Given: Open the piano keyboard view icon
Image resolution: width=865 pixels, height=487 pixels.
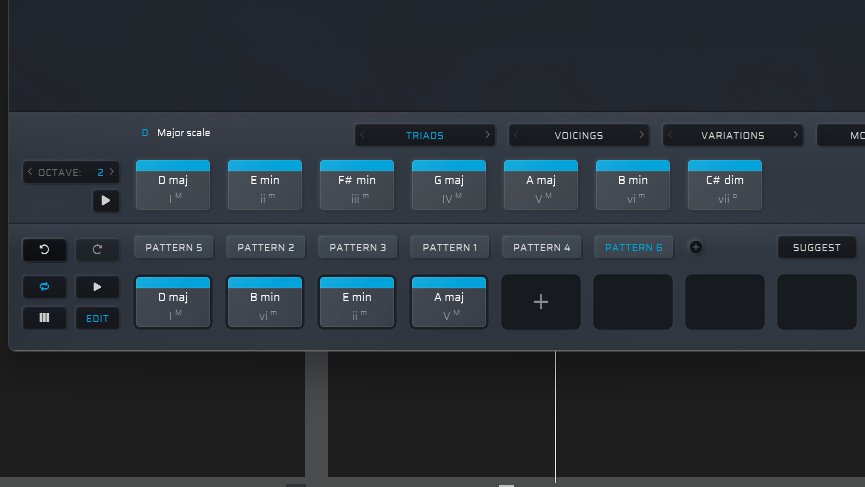Looking at the screenshot, I should pos(44,318).
